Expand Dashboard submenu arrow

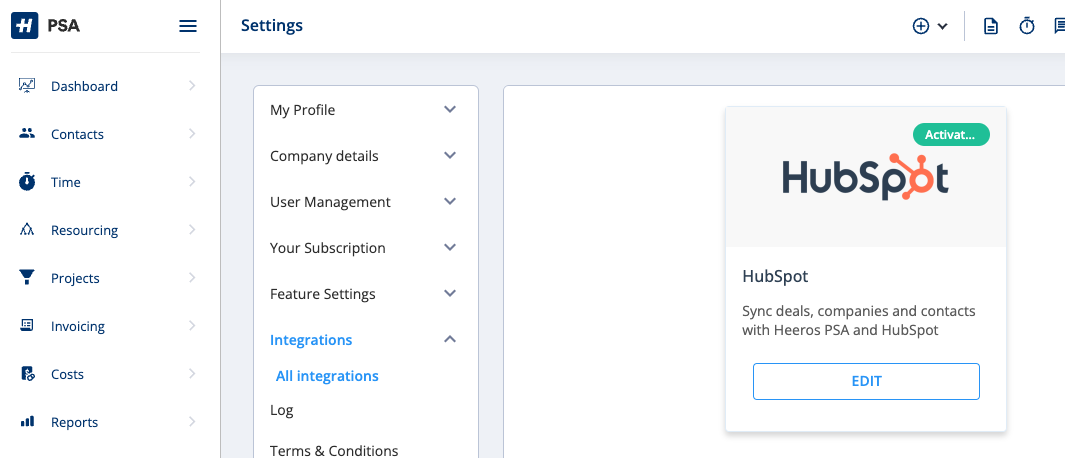click(192, 86)
